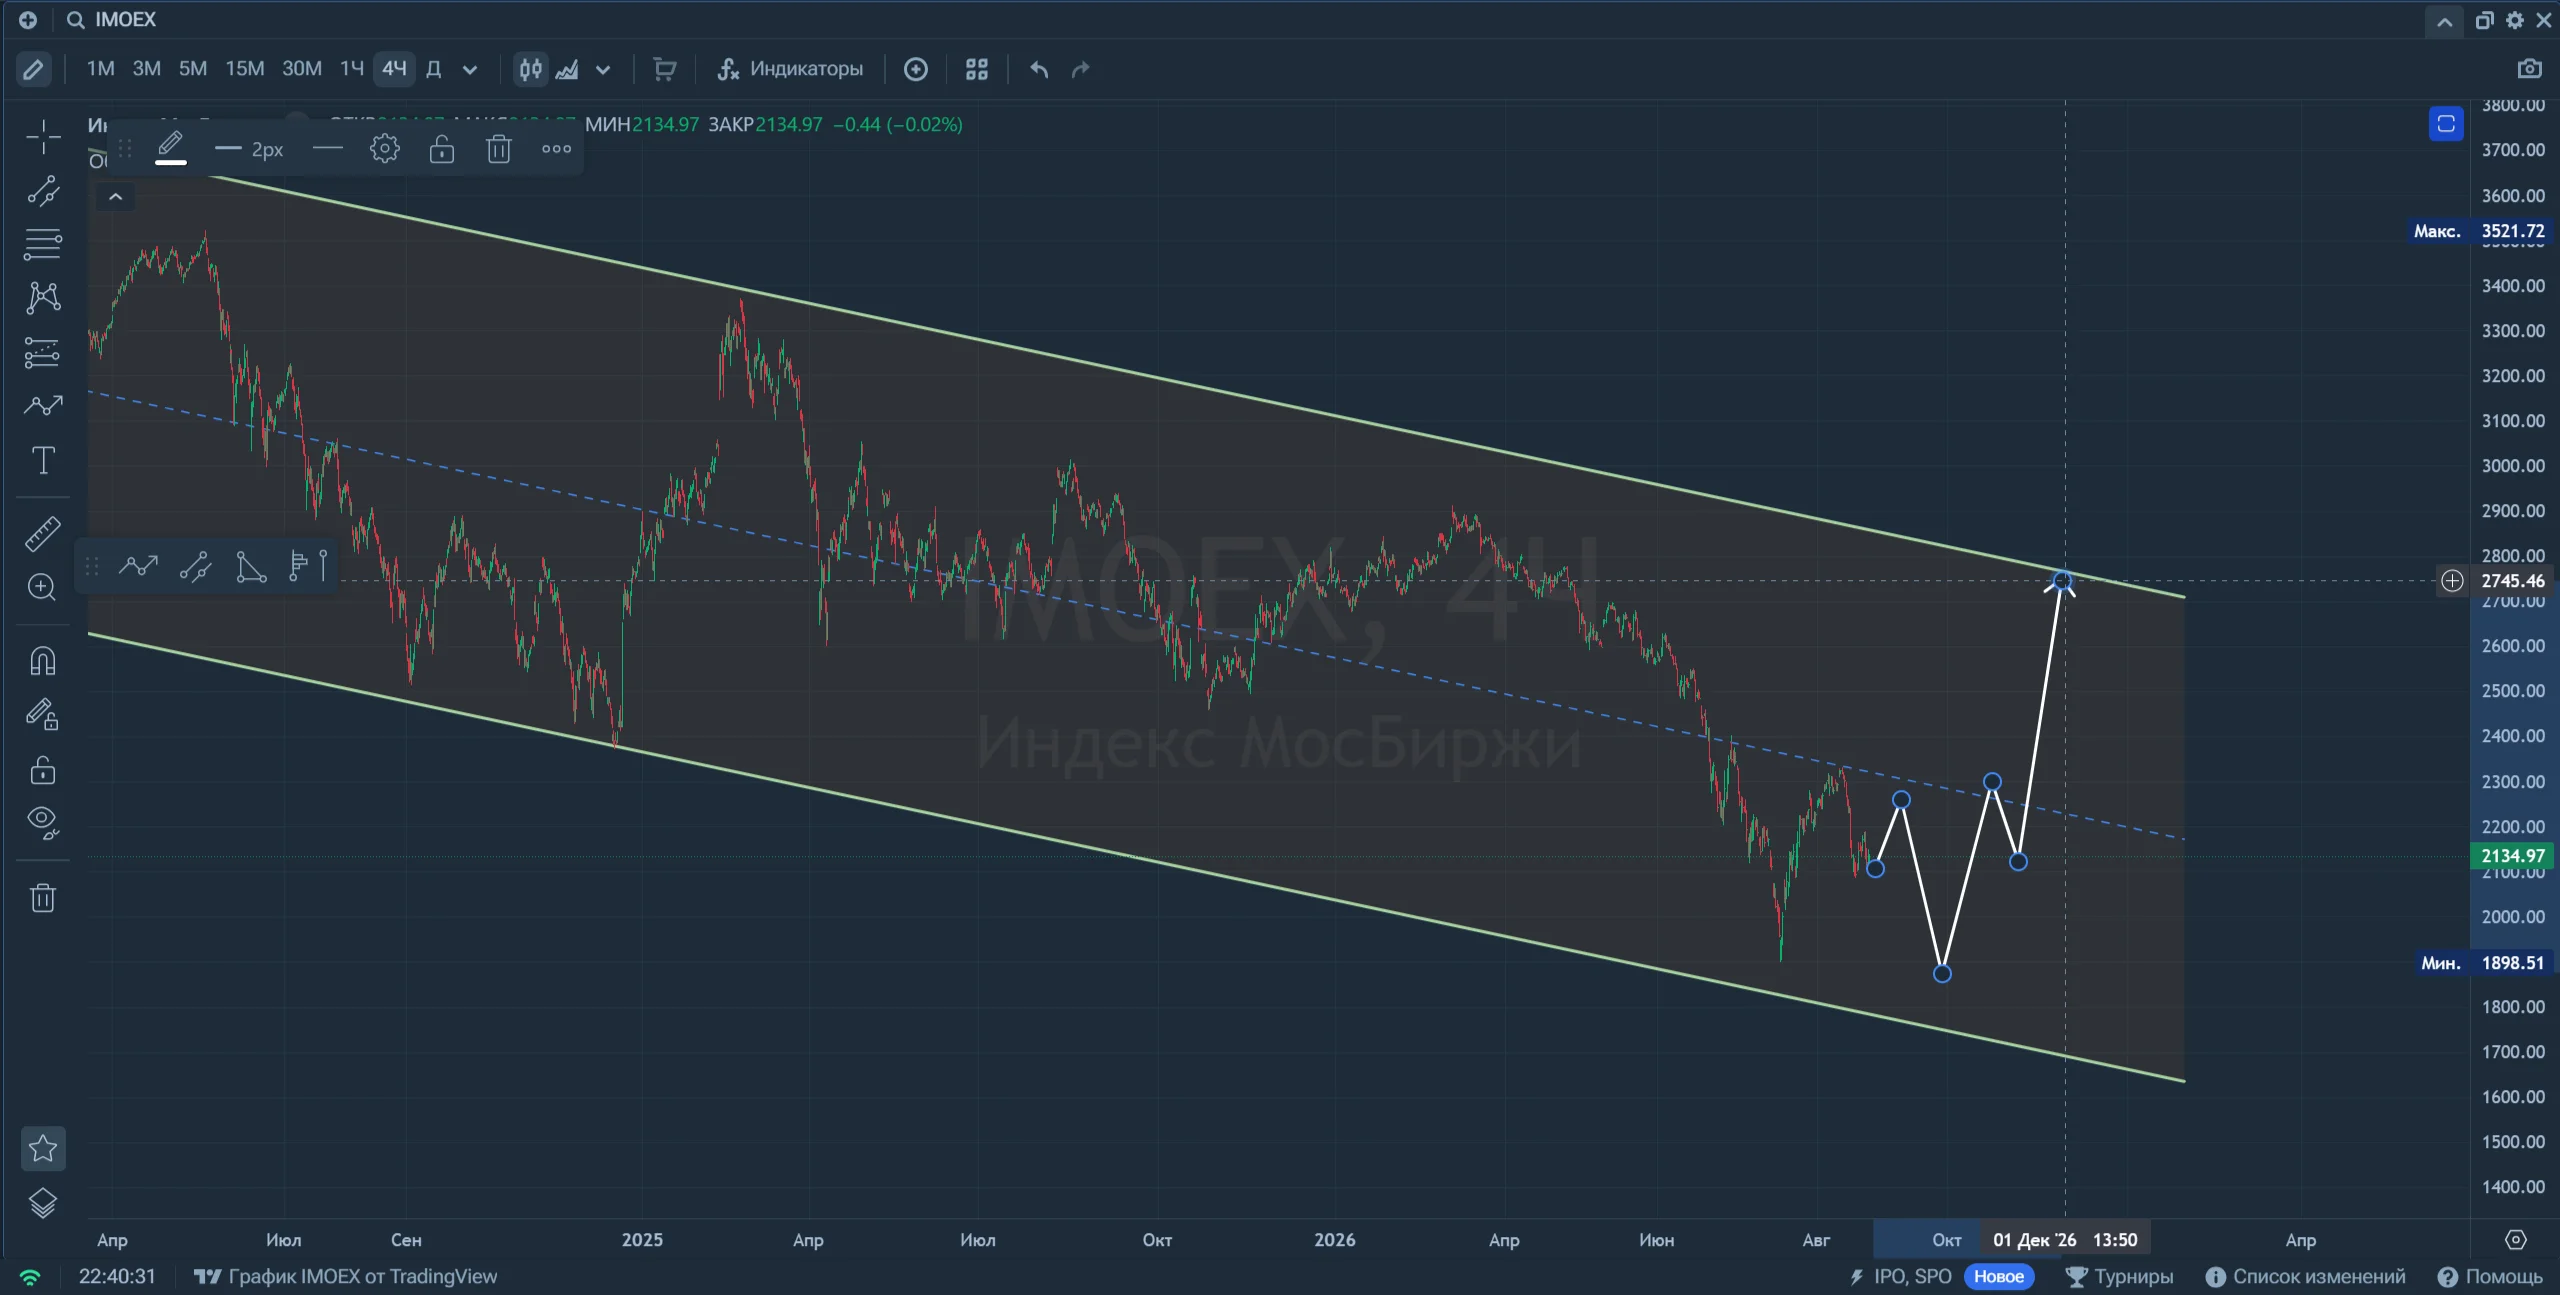Select candlestick chart type
Screen dimensions: 2560x1295
click(x=530, y=69)
